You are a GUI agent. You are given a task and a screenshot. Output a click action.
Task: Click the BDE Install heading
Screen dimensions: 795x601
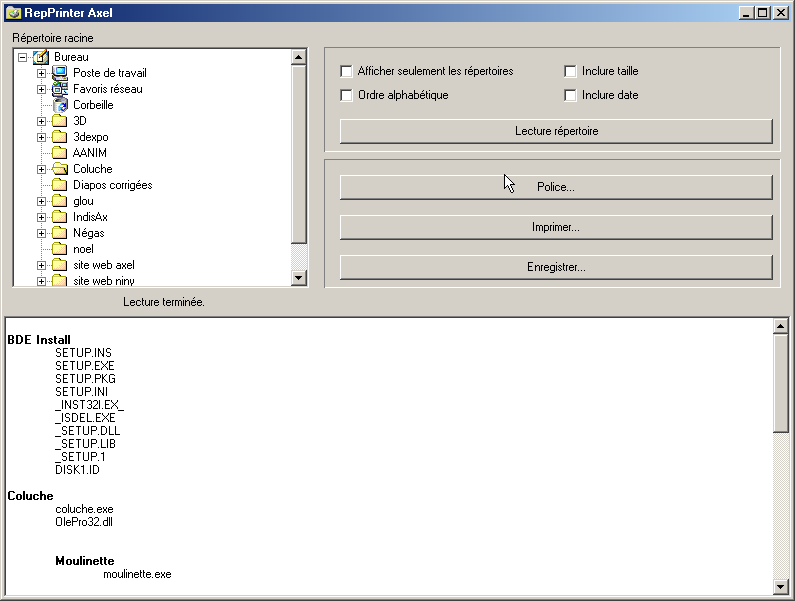(x=39, y=340)
